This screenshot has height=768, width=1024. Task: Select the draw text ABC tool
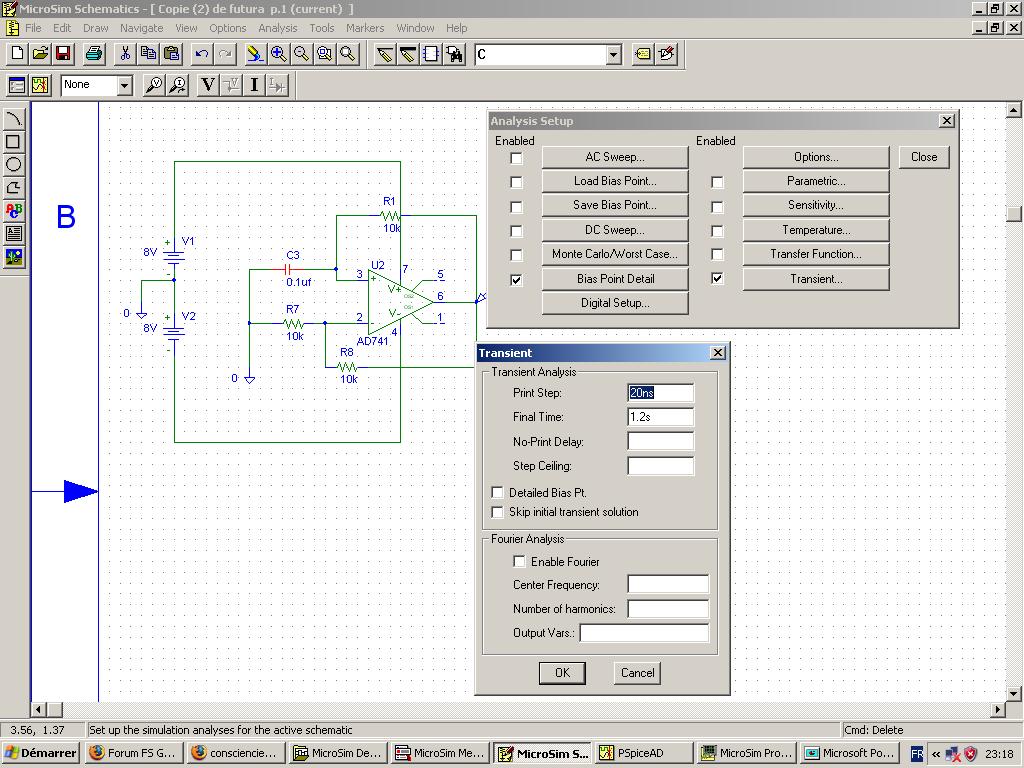14,211
